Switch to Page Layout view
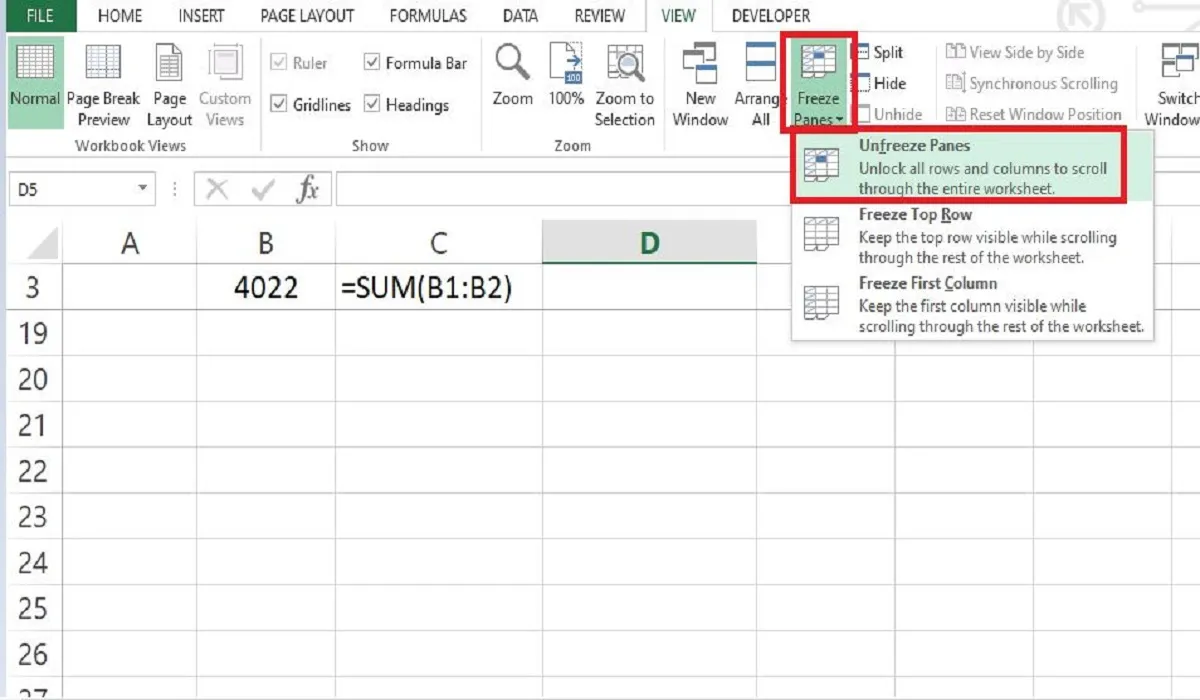Viewport: 1200px width, 700px height. [x=169, y=86]
